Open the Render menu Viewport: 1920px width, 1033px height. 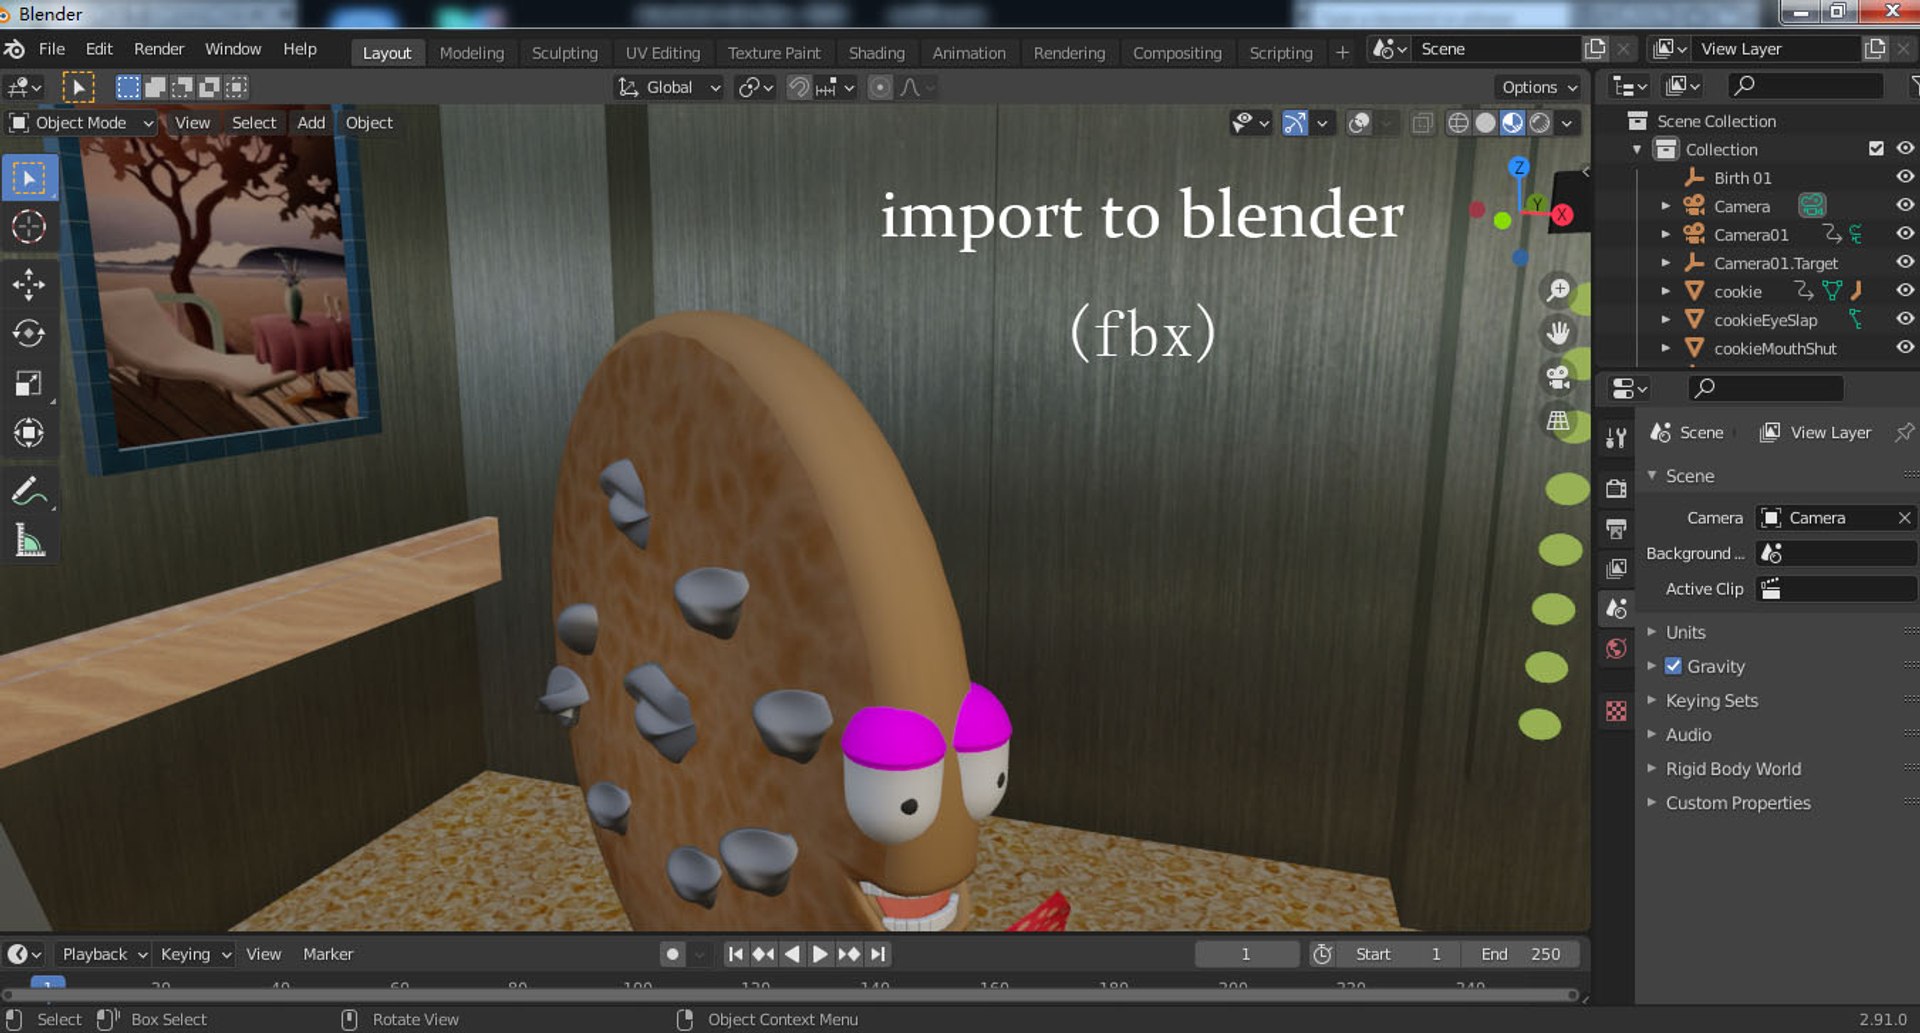pos(159,49)
